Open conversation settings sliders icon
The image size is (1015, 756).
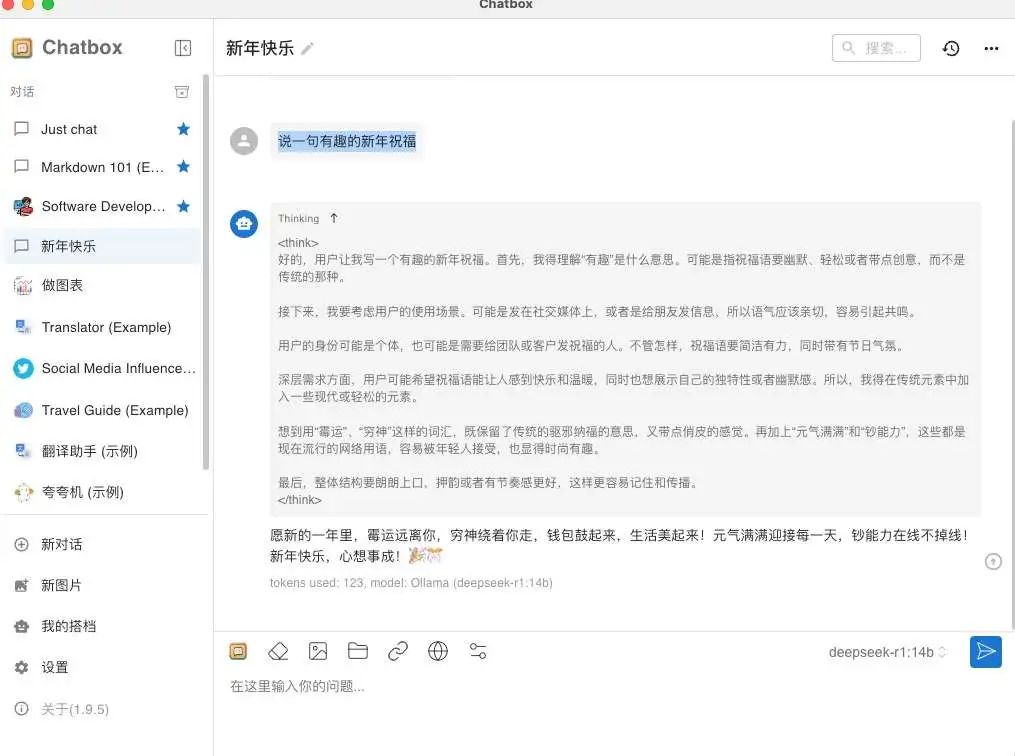pyautogui.click(x=478, y=651)
